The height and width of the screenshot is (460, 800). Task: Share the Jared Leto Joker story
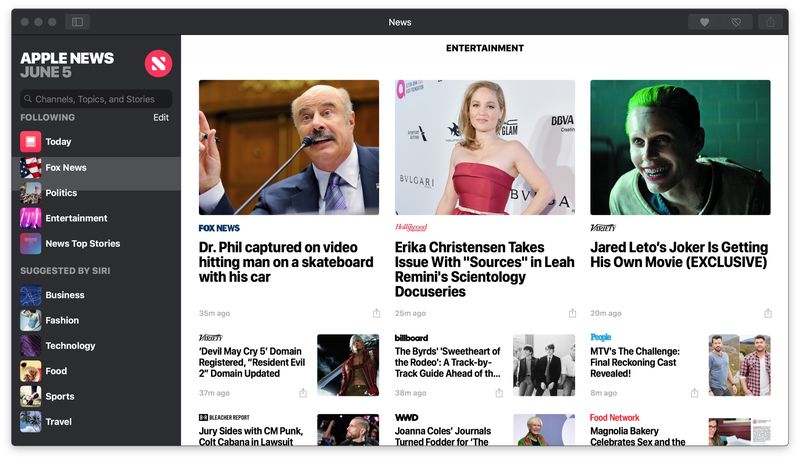(x=768, y=313)
